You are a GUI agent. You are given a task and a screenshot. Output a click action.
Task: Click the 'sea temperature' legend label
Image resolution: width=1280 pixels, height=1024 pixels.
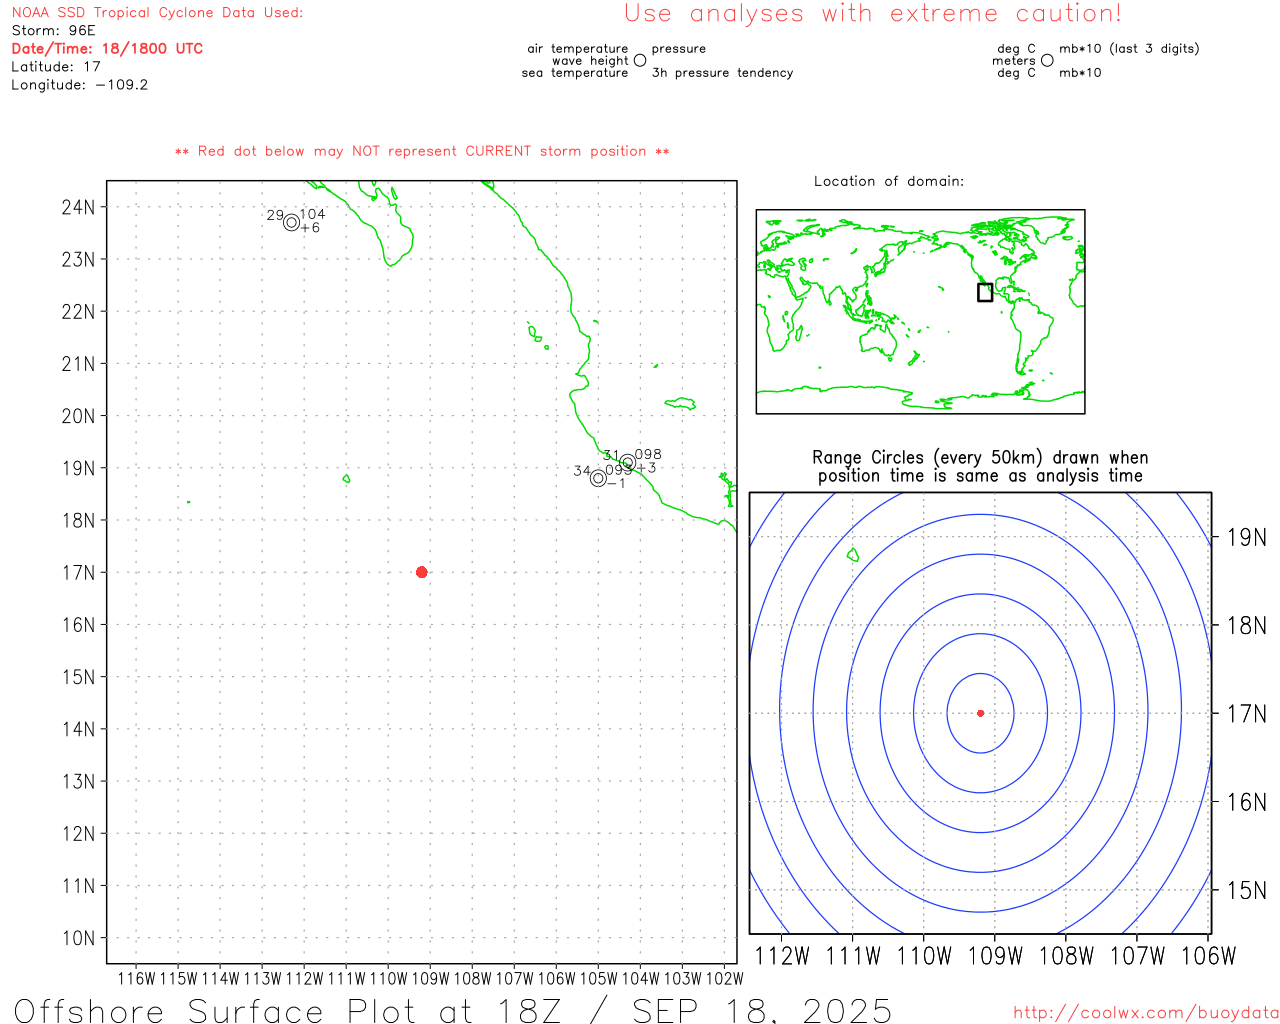(575, 73)
